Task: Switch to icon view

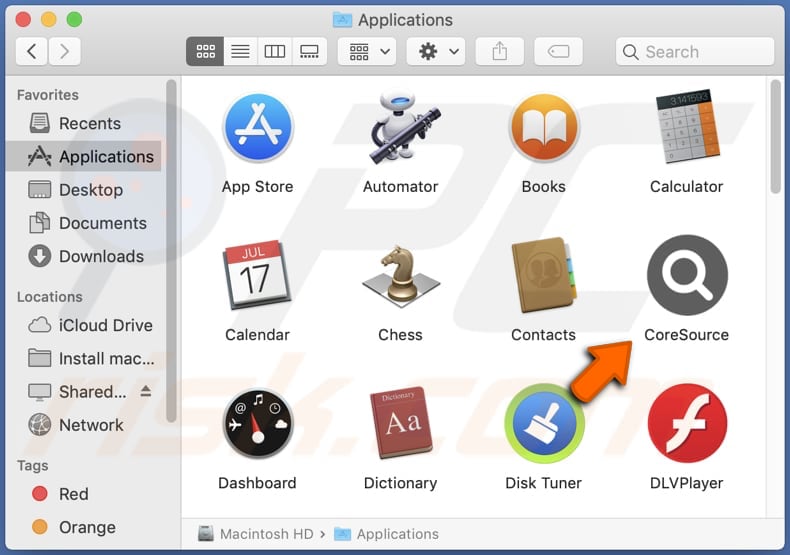Action: 205,51
